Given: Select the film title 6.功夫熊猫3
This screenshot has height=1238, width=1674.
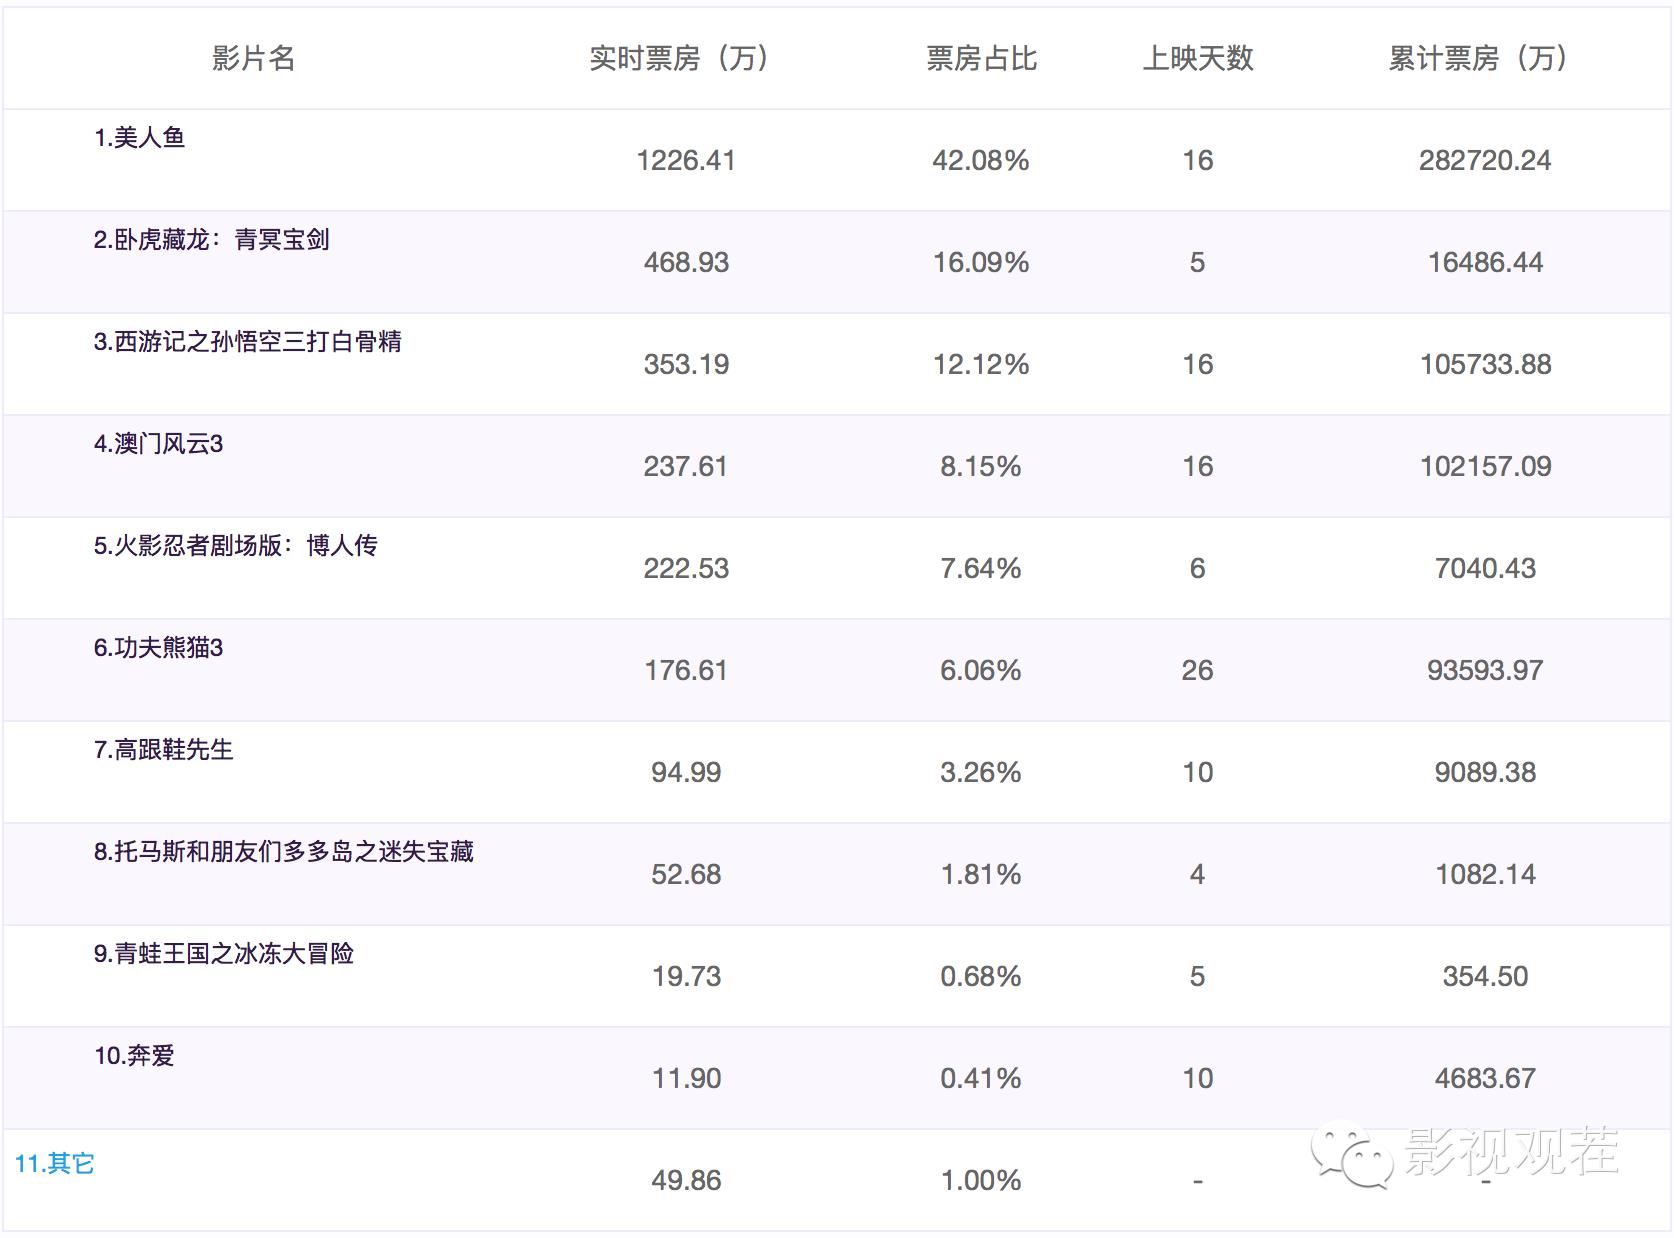Looking at the screenshot, I should [x=158, y=648].
